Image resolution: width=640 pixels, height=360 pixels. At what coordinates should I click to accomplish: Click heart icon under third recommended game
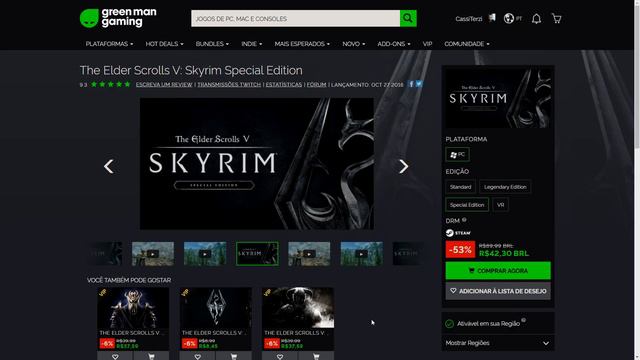click(280, 356)
